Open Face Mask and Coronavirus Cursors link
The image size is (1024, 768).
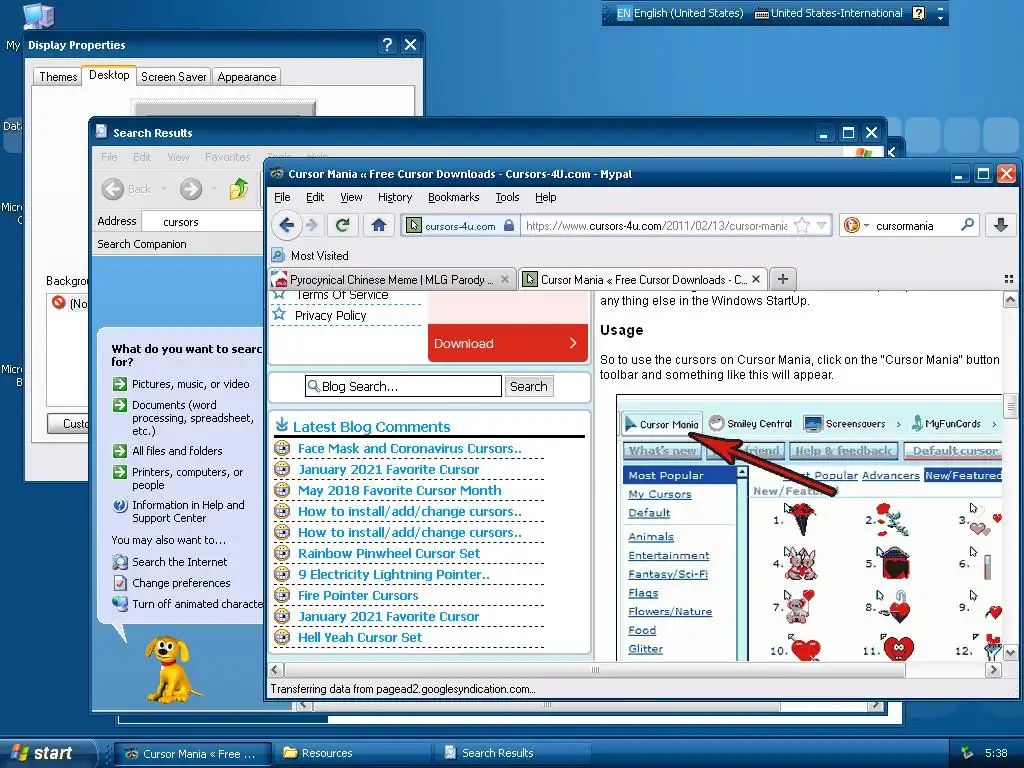coord(409,449)
